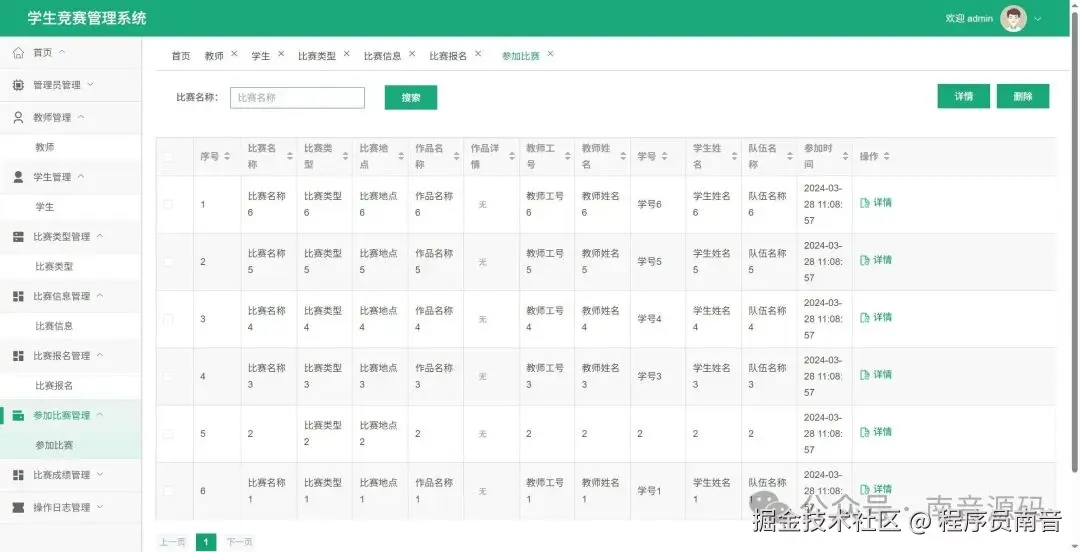Open the admin user dropdown arrow
1080x552 pixels.
pos(1038,19)
